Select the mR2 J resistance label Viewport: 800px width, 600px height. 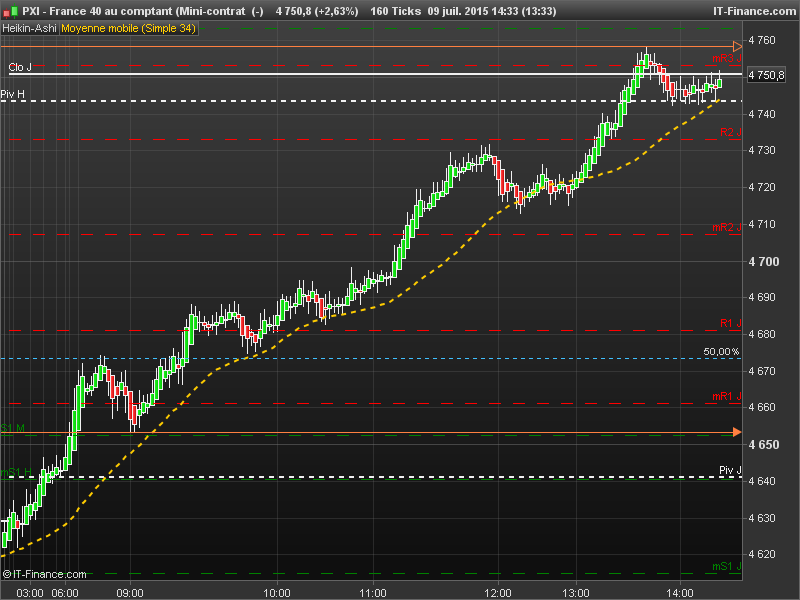(x=727, y=227)
